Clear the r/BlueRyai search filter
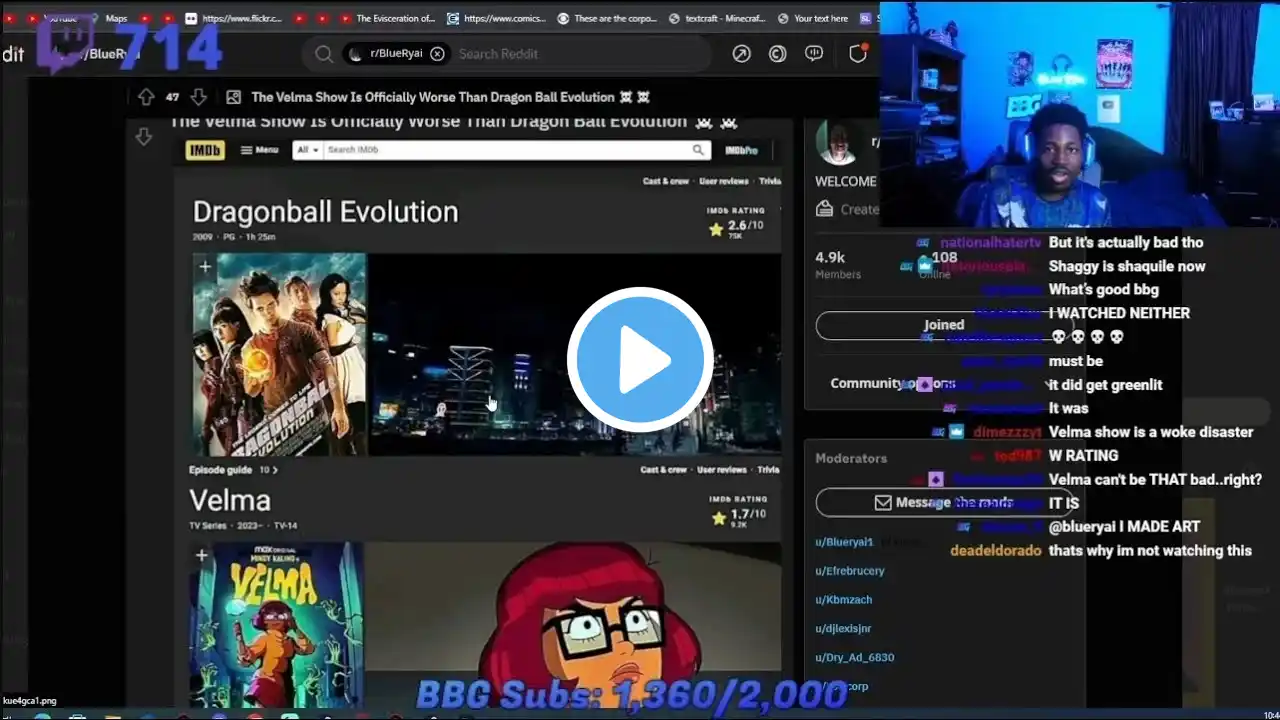Image resolution: width=1280 pixels, height=720 pixels. [437, 54]
